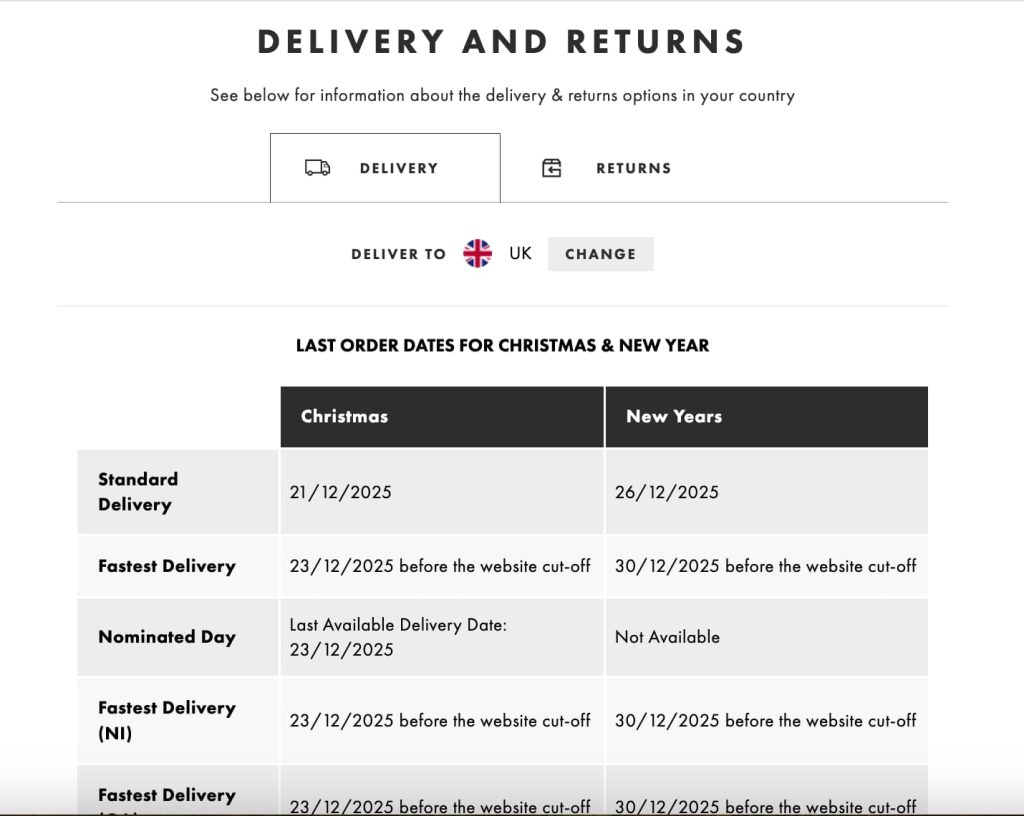The height and width of the screenshot is (816, 1024).
Task: Click the Standard Delivery Christmas date 21/12/2025
Action: pyautogui.click(x=340, y=492)
